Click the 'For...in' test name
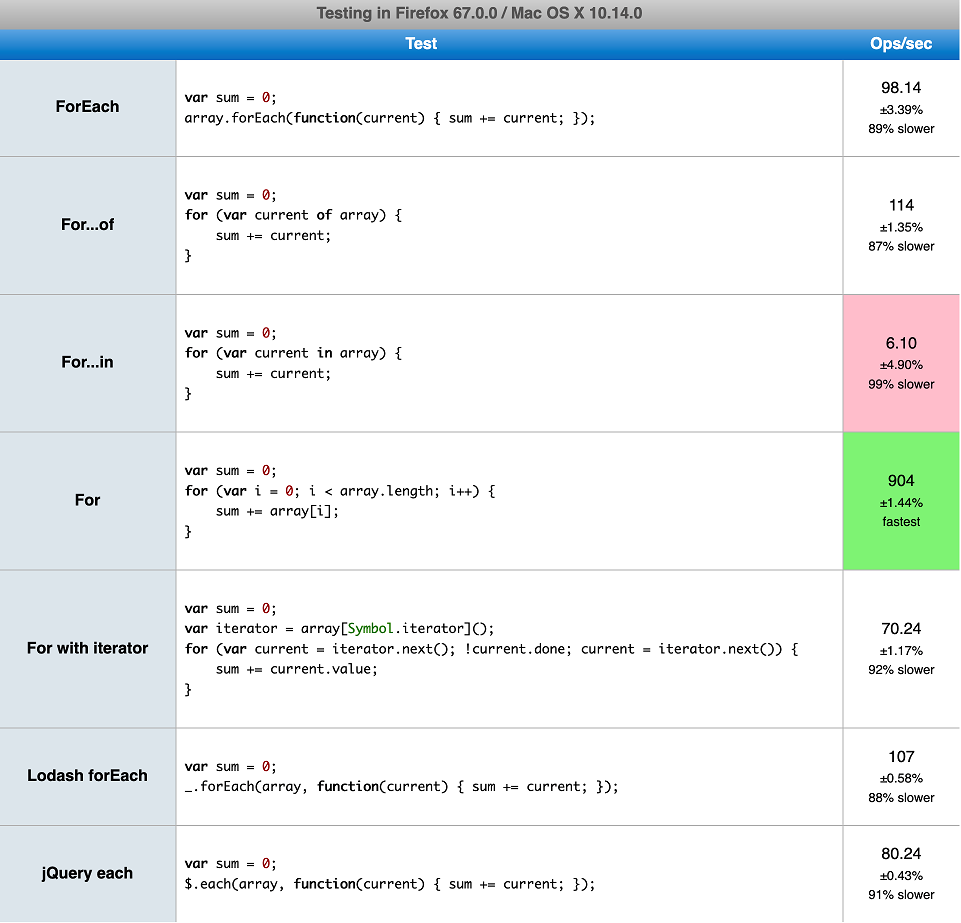Viewport: 961px width, 923px height. pos(88,363)
